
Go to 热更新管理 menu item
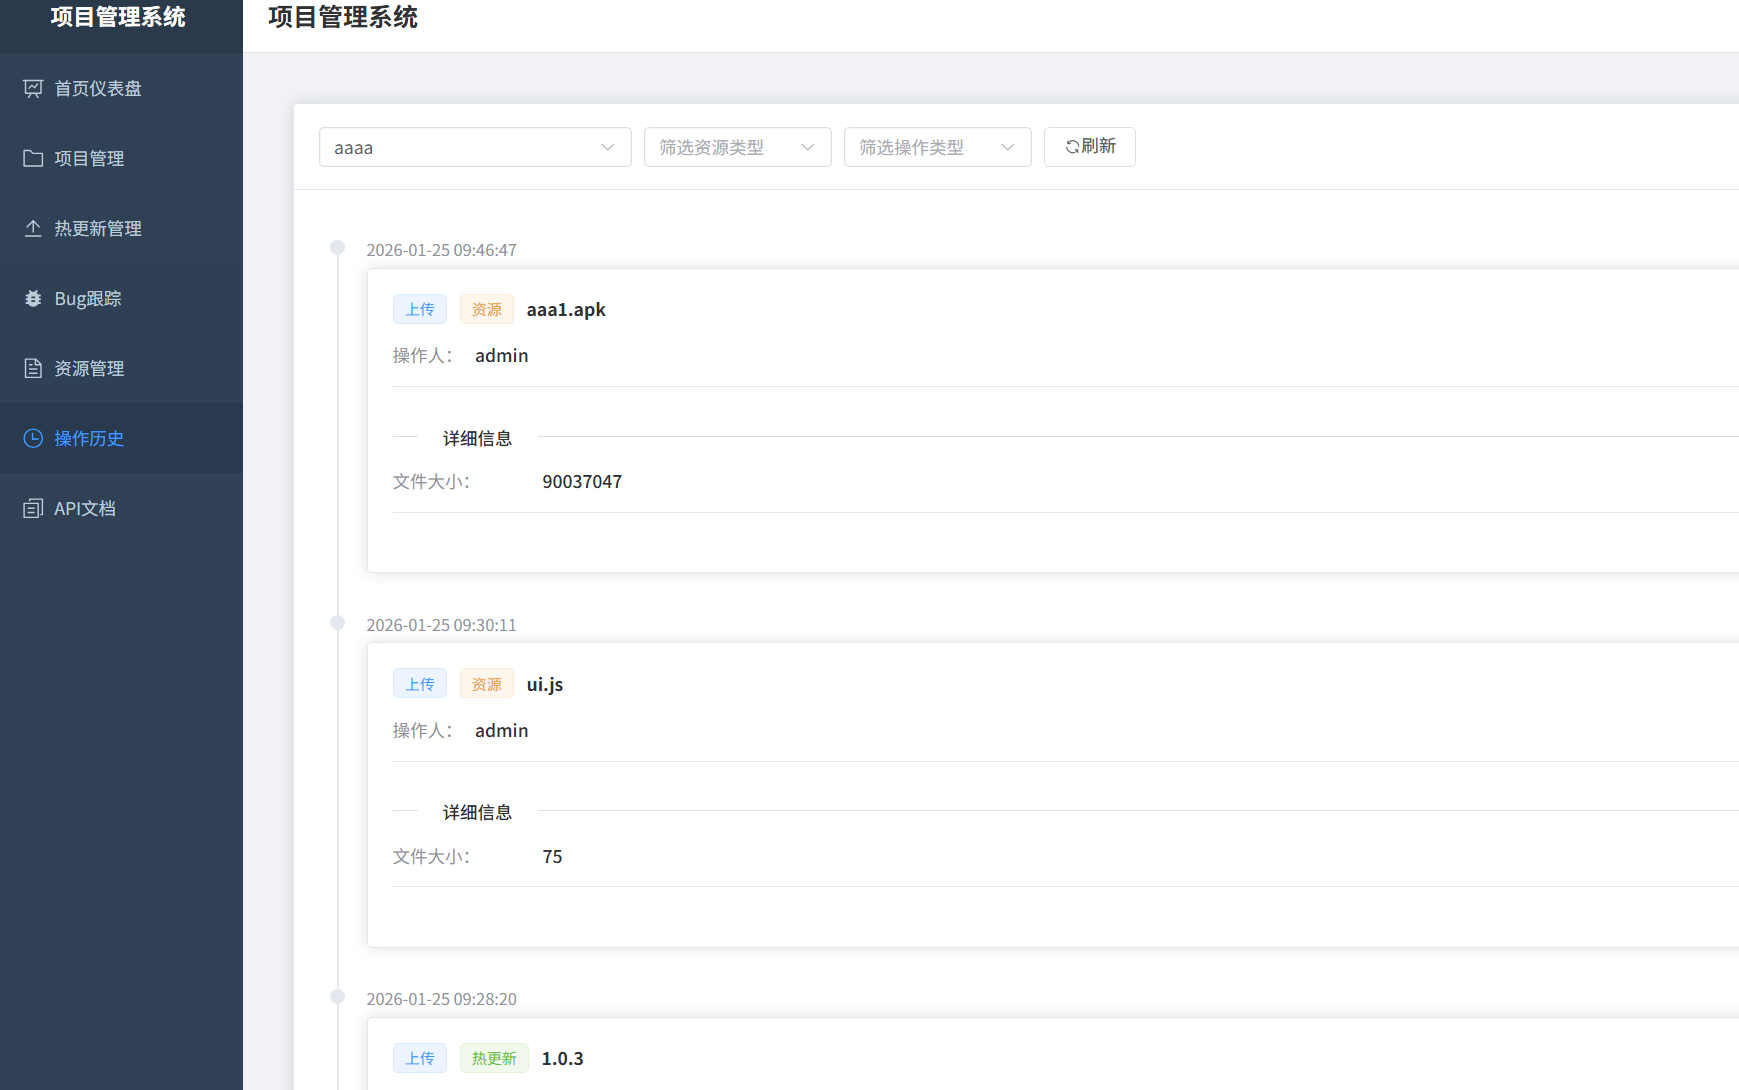point(98,228)
